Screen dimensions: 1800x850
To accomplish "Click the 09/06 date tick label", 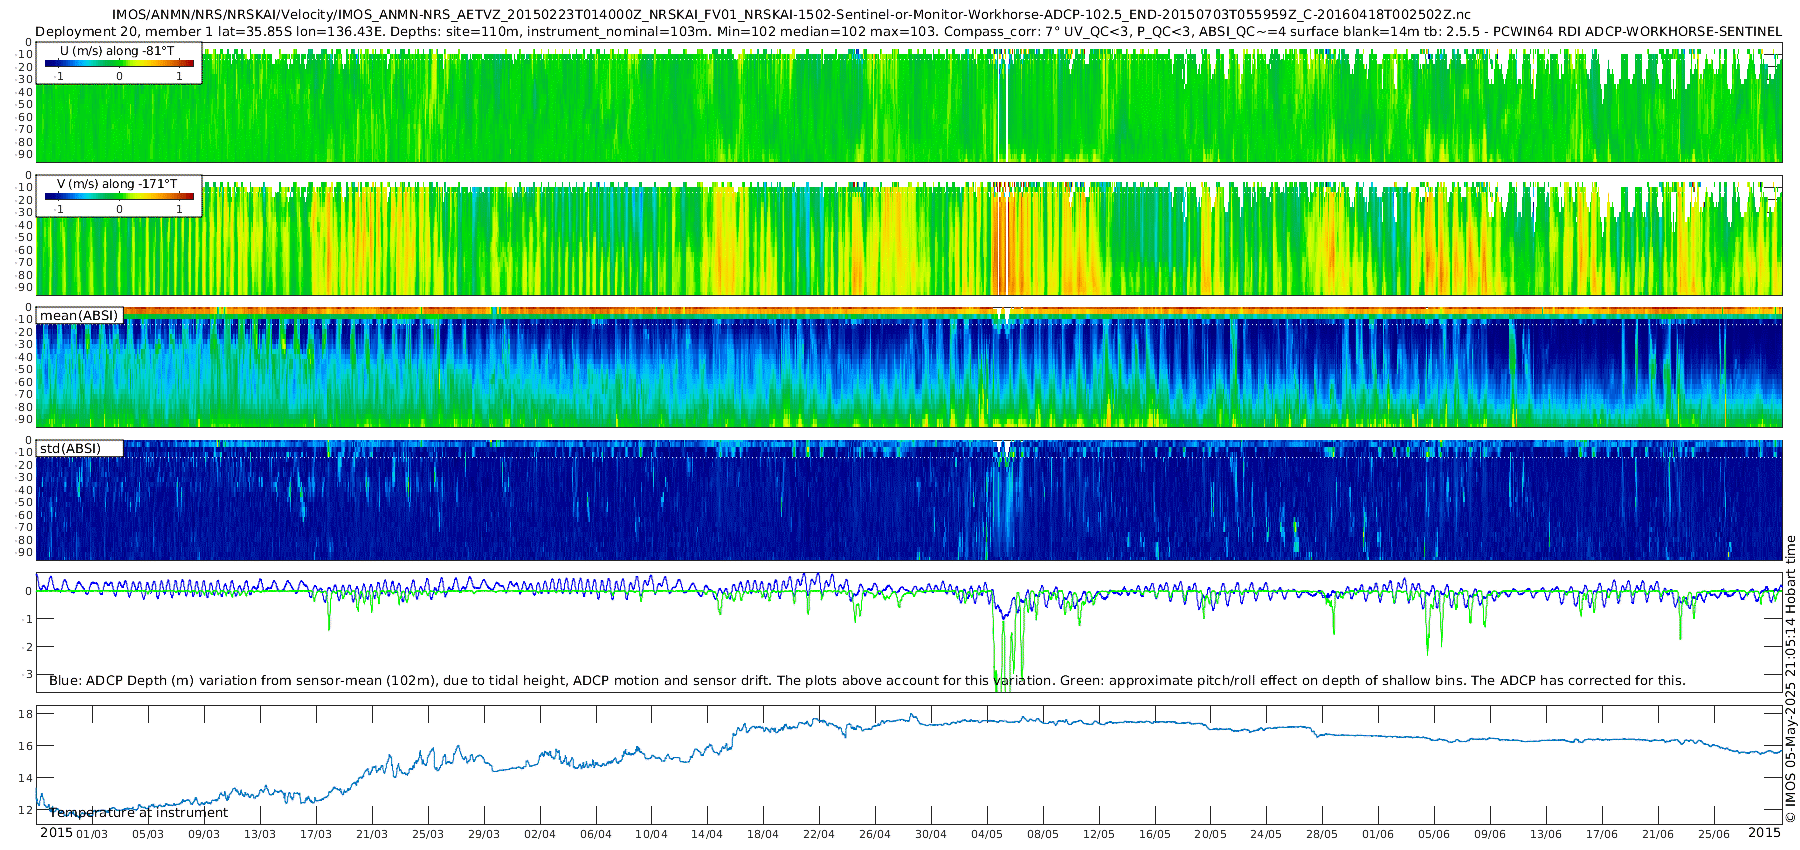I will click(x=1489, y=834).
